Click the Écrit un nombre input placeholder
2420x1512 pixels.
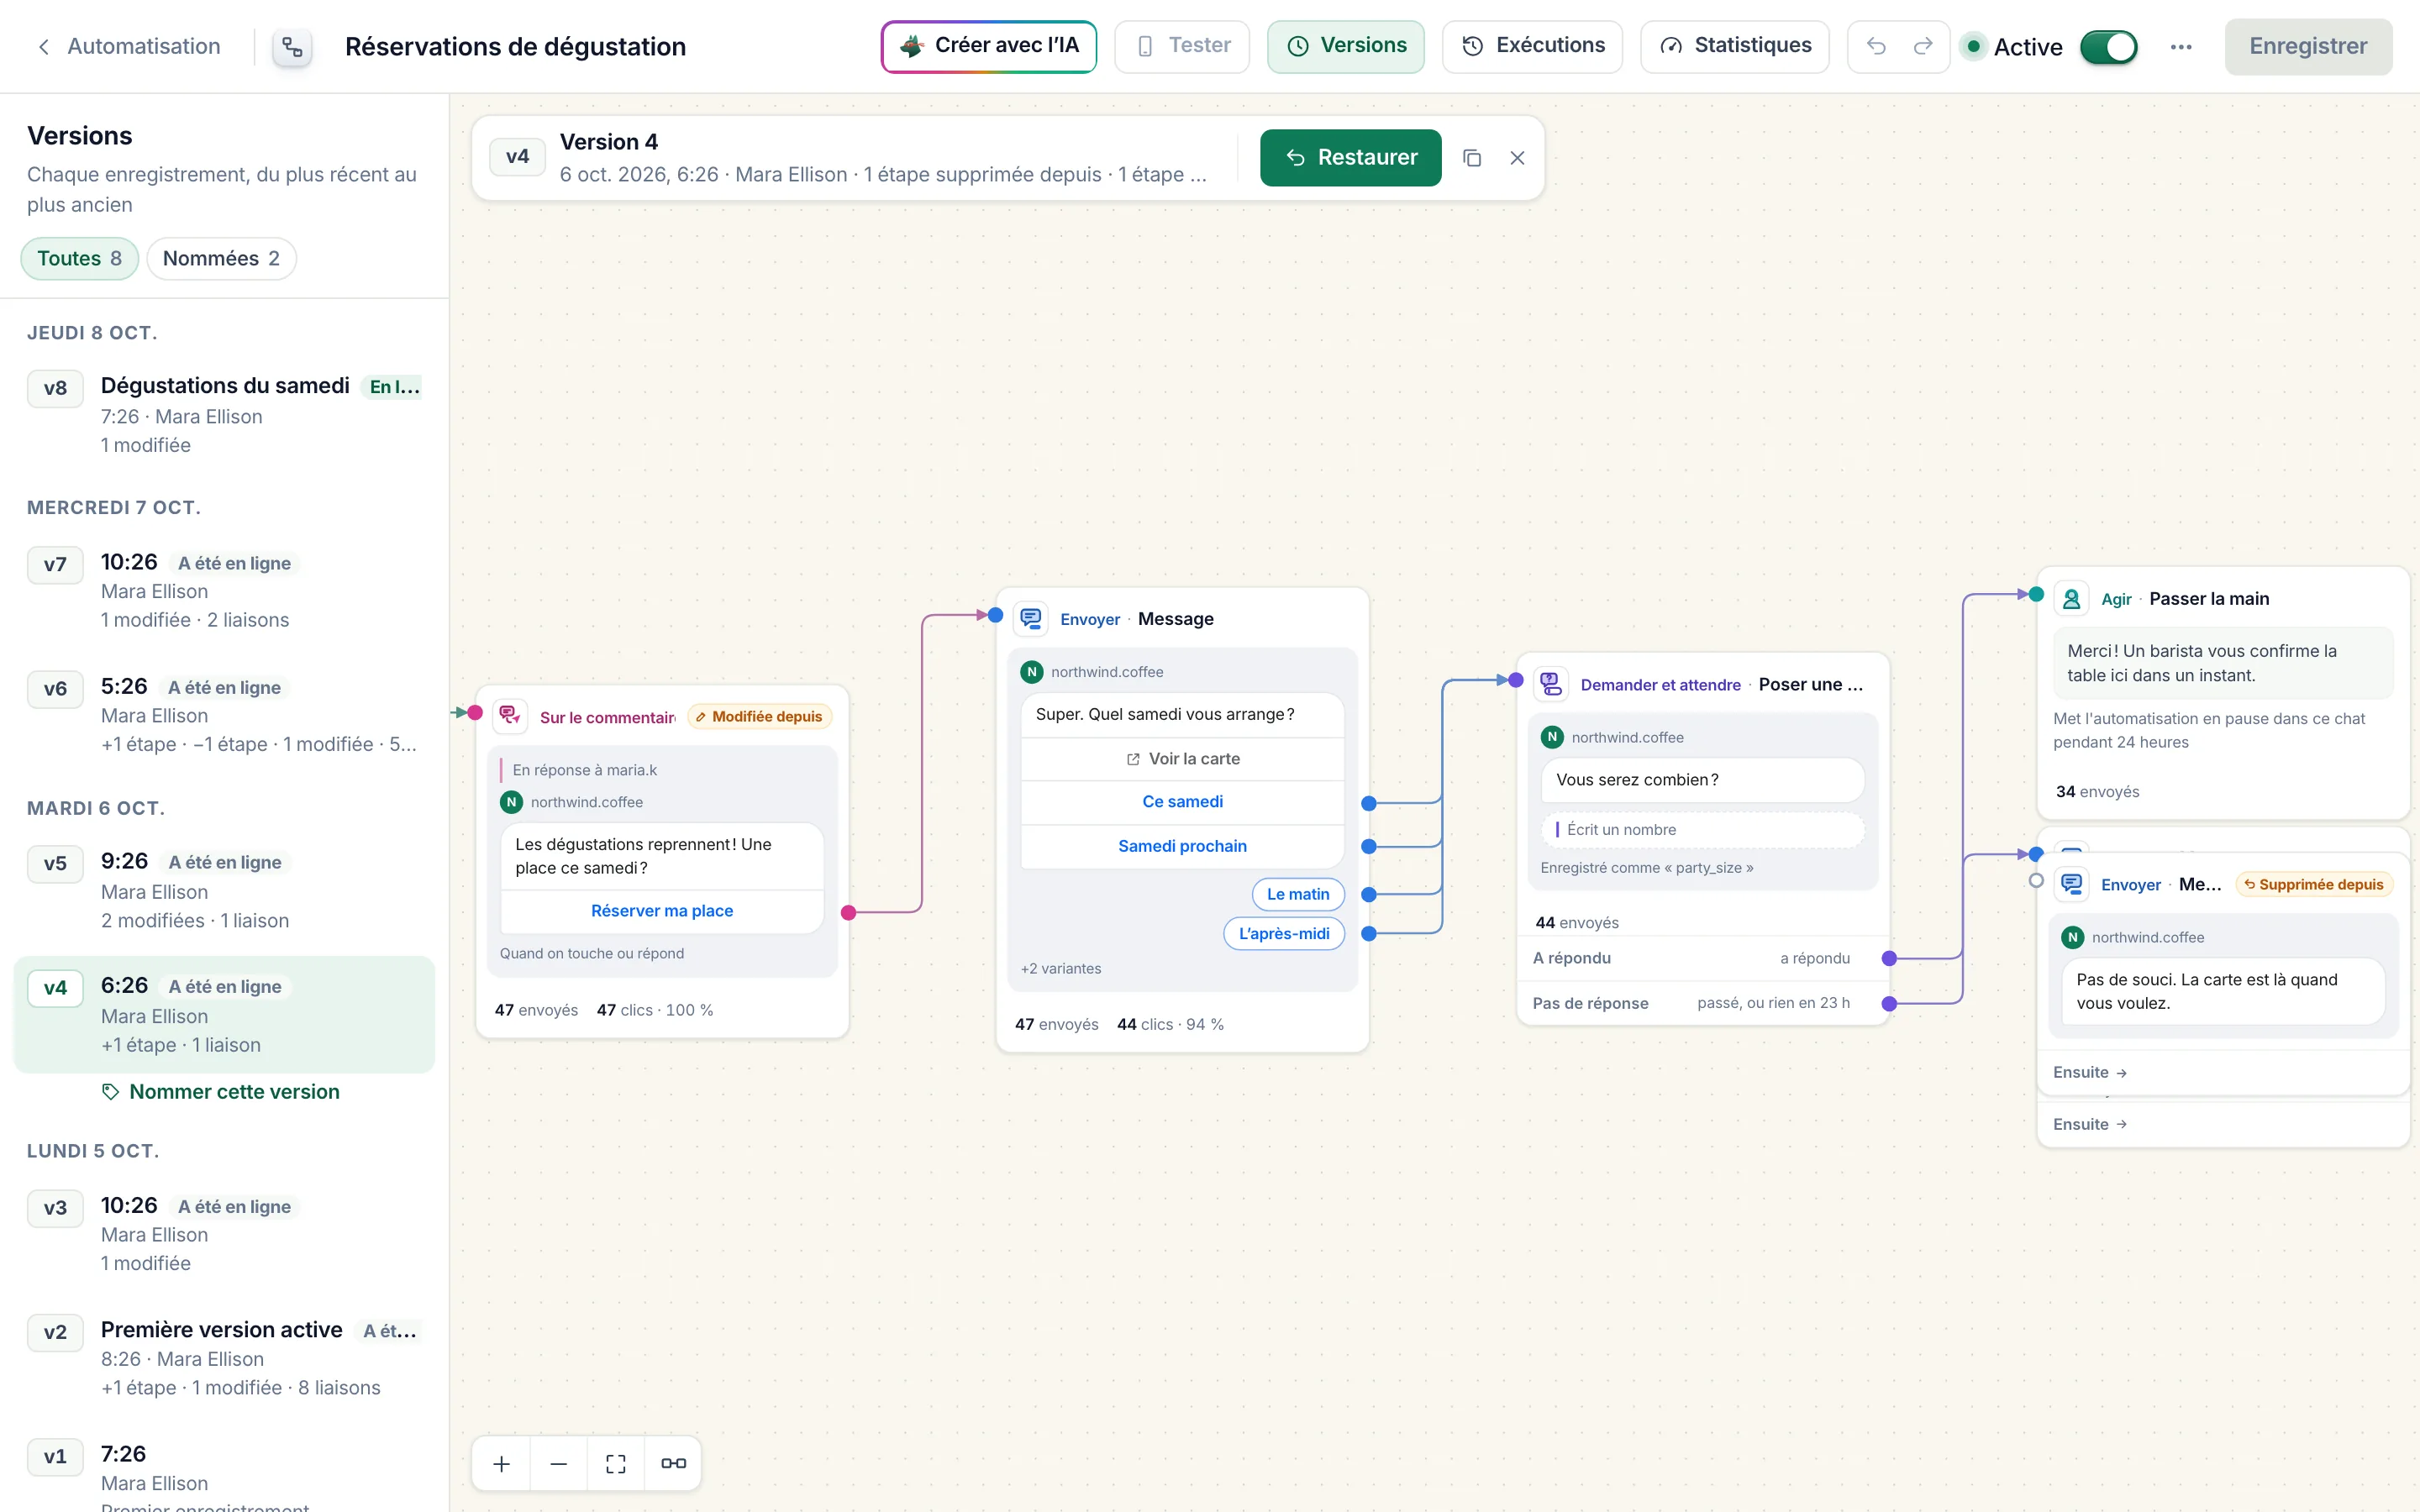click(x=1702, y=829)
